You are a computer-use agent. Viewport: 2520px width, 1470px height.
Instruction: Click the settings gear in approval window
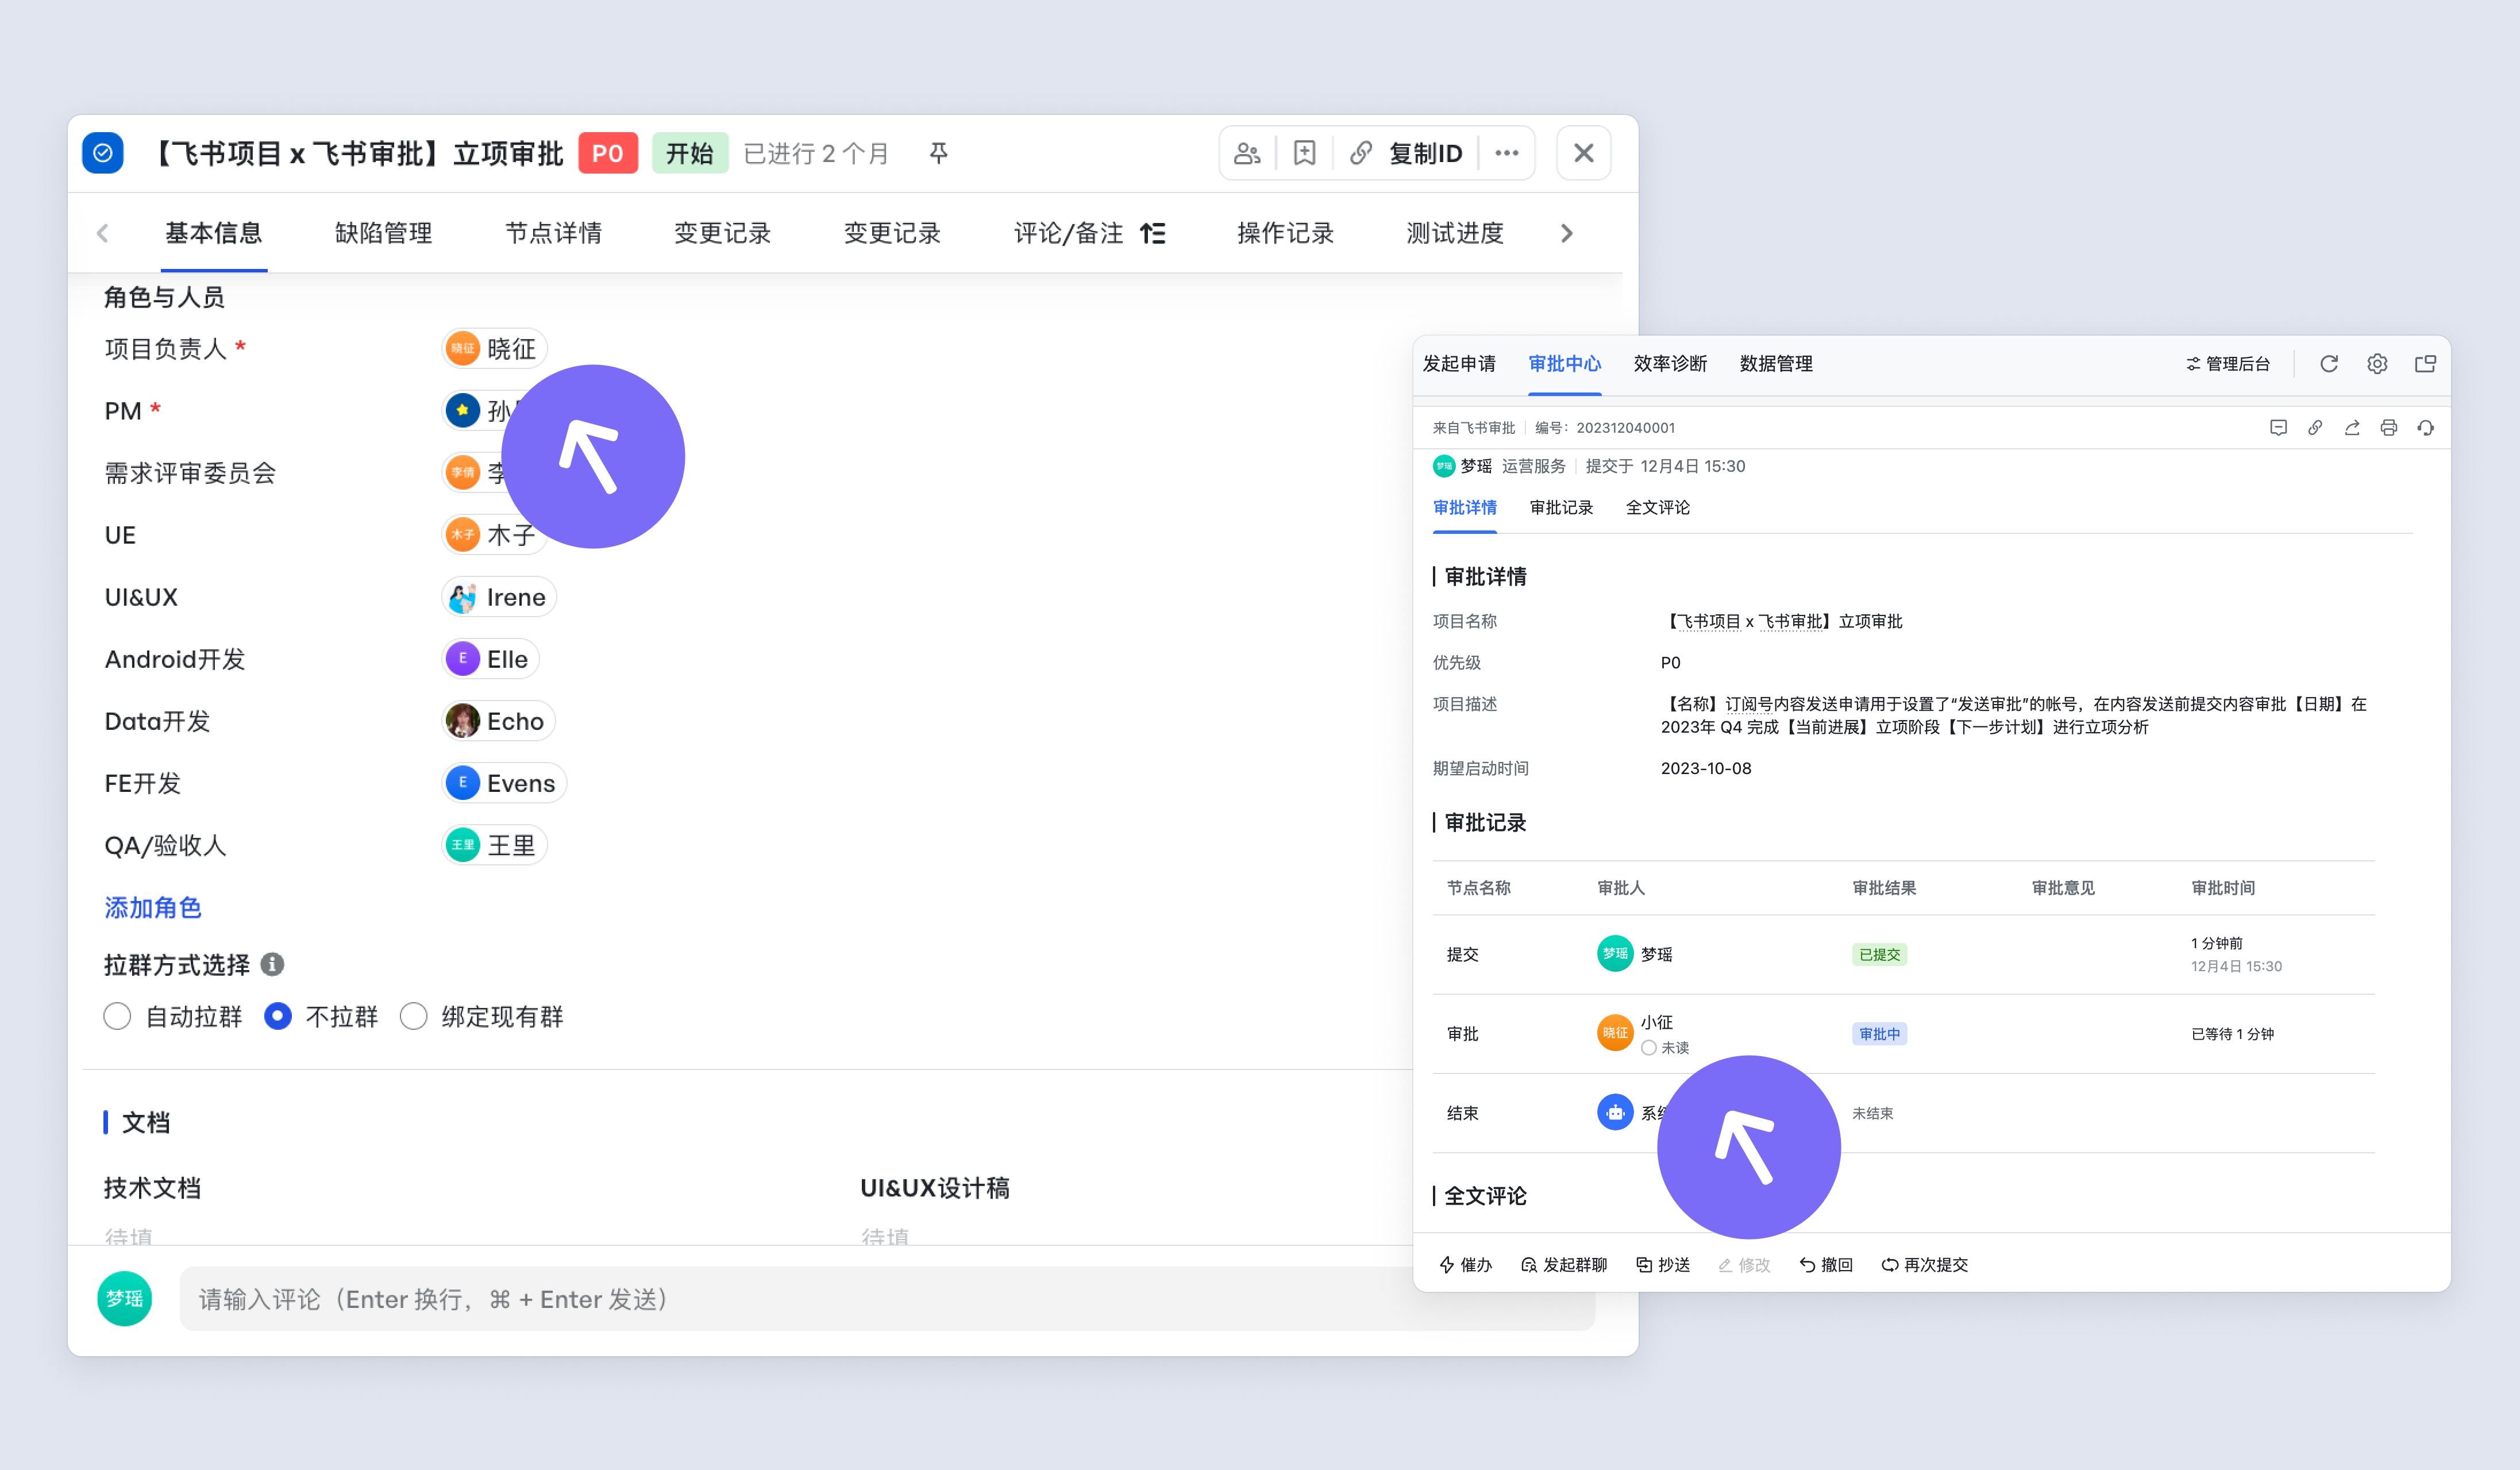coord(2377,364)
